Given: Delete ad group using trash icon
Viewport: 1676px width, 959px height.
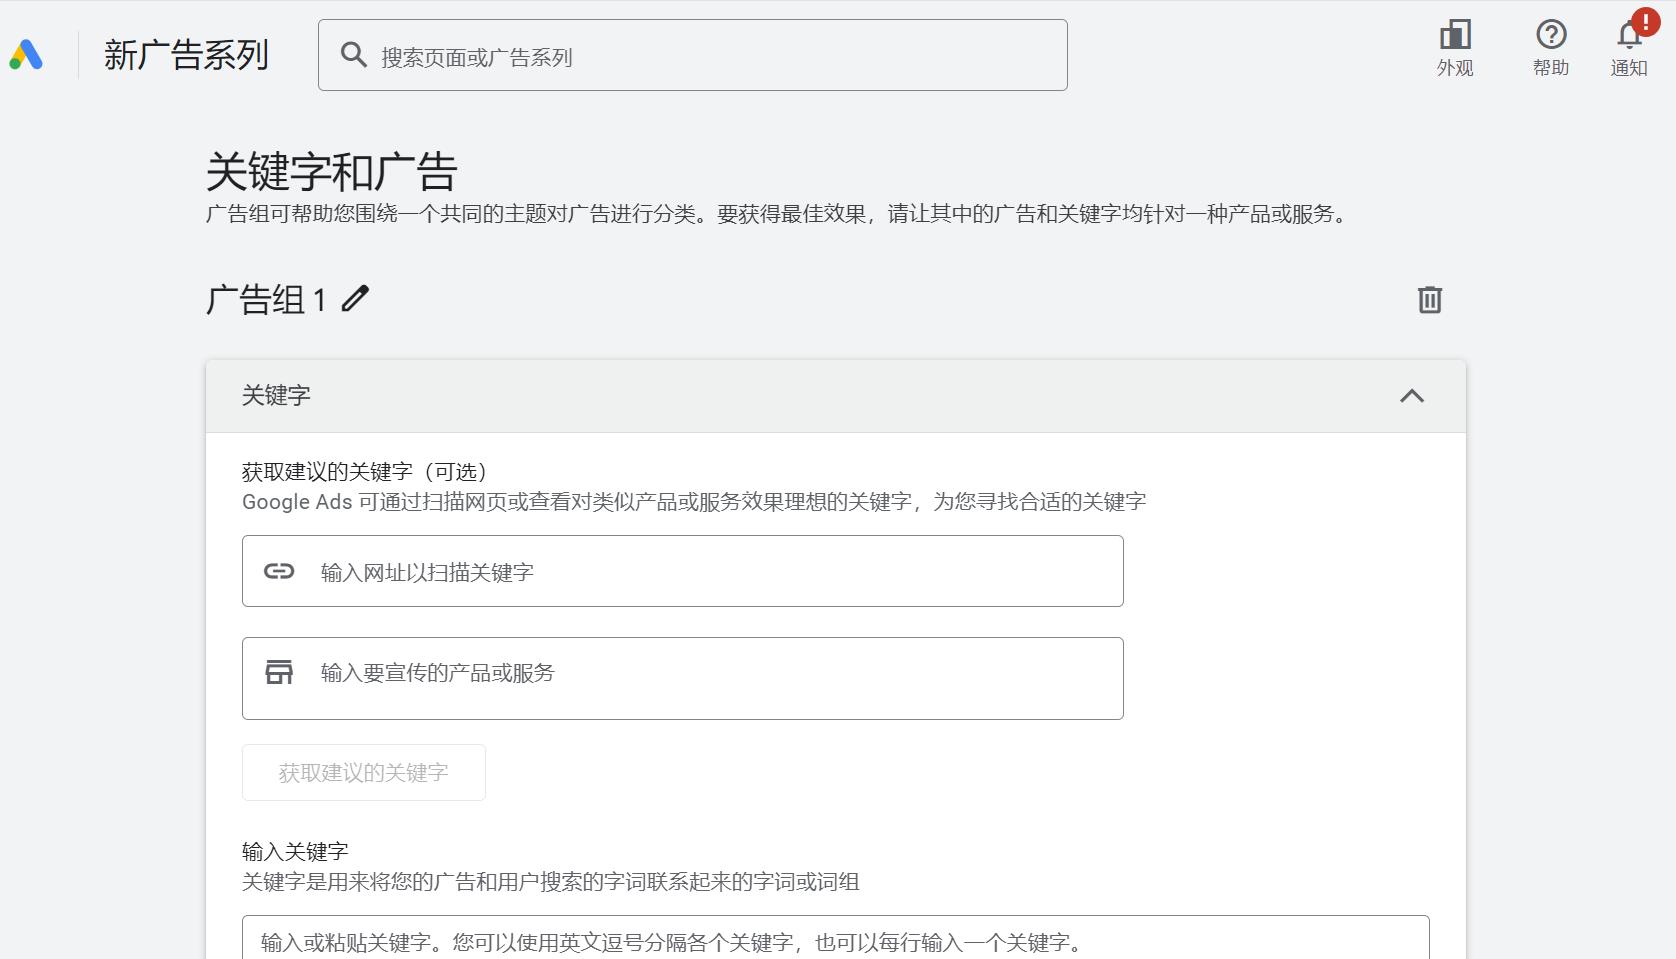Looking at the screenshot, I should click(1430, 299).
